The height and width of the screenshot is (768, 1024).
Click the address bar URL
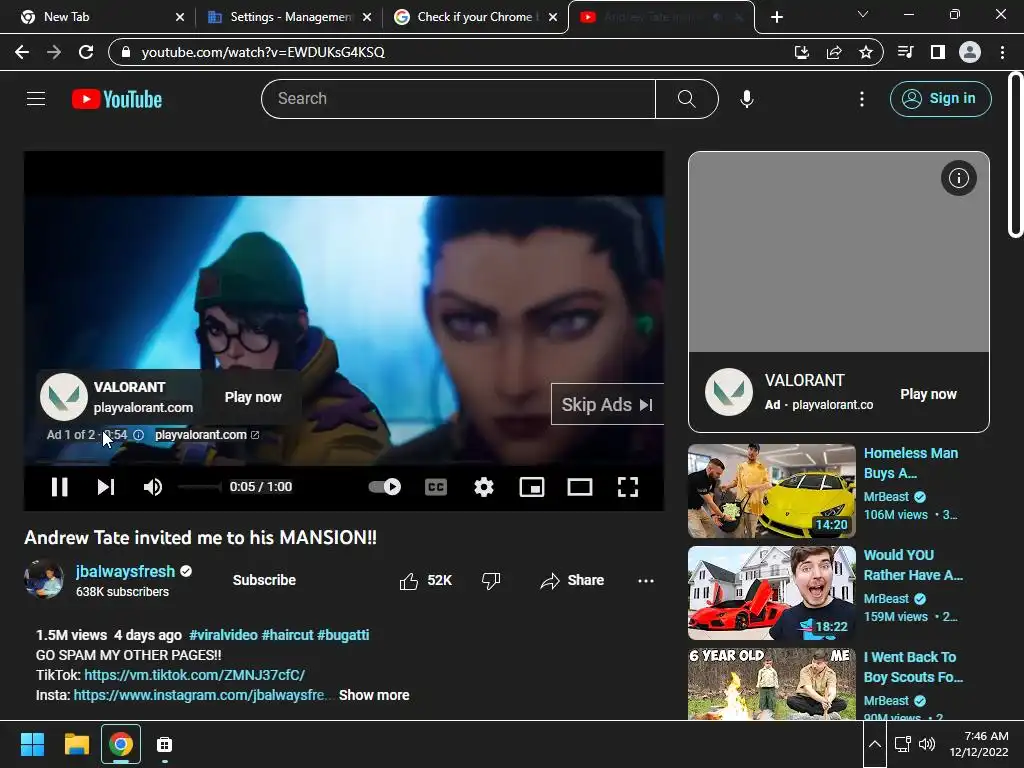pyautogui.click(x=263, y=52)
